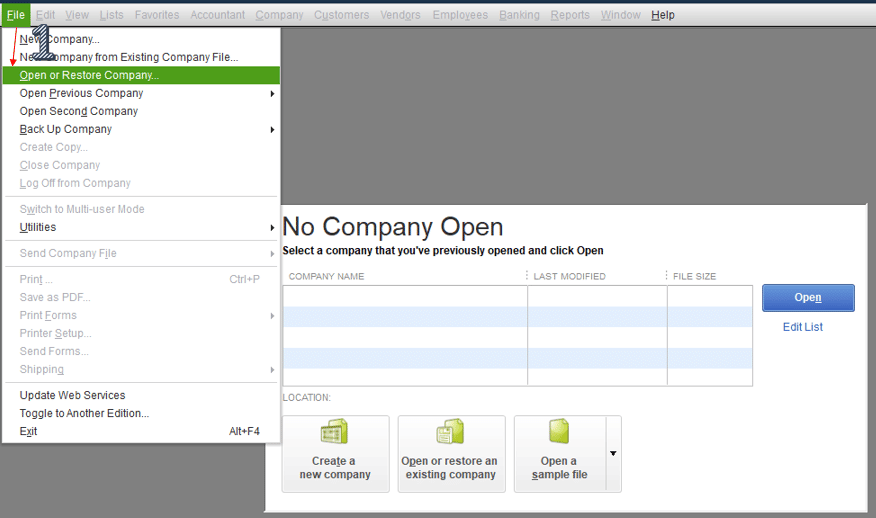Open the Lists menu
The width and height of the screenshot is (876, 518).
(111, 15)
